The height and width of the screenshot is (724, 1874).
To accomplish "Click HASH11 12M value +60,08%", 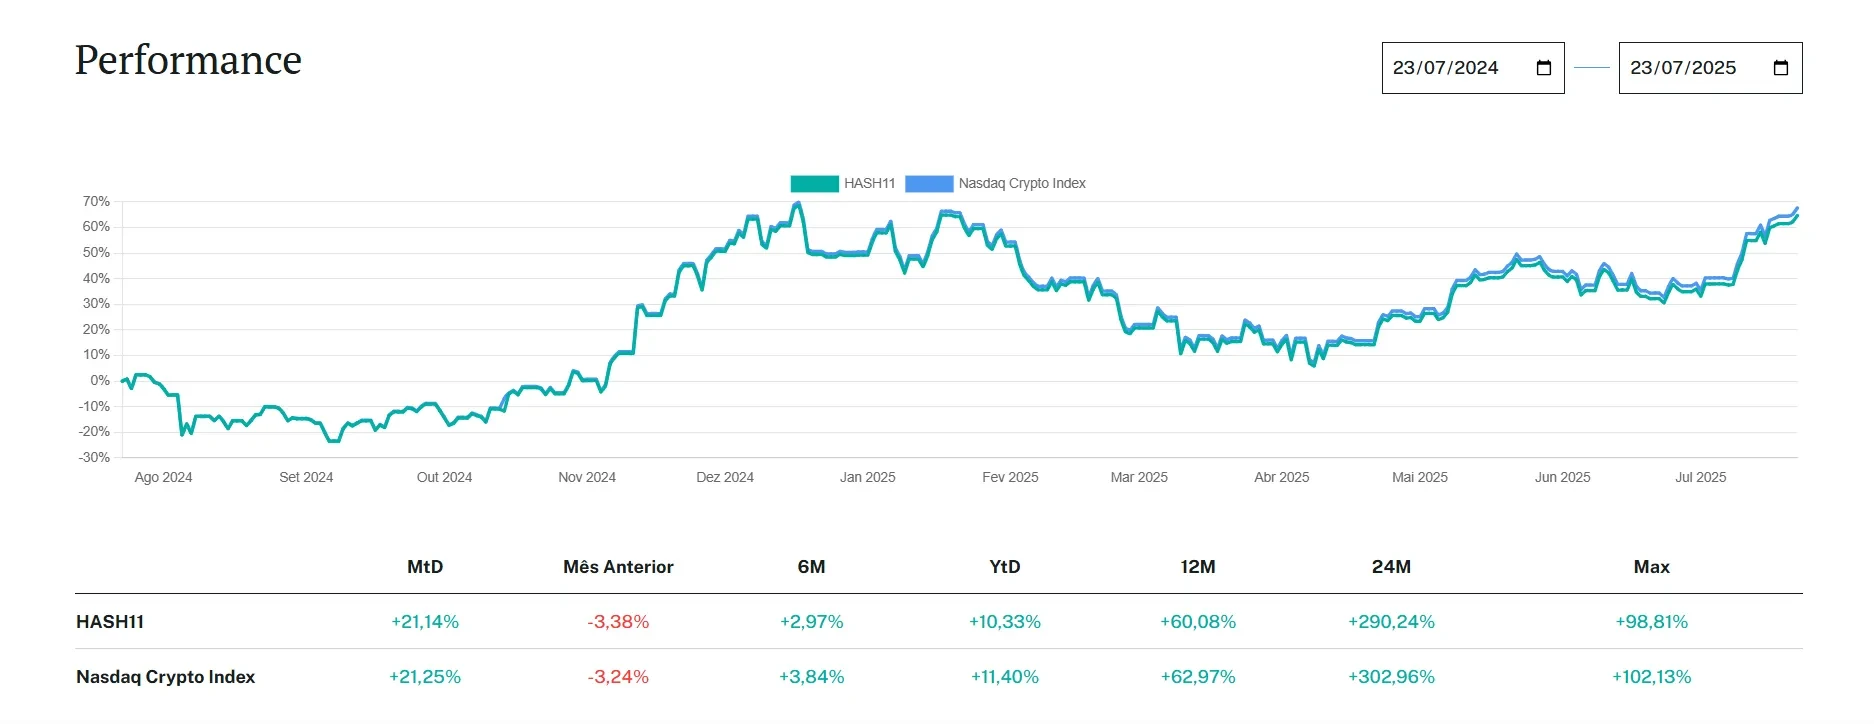I will click(1198, 622).
